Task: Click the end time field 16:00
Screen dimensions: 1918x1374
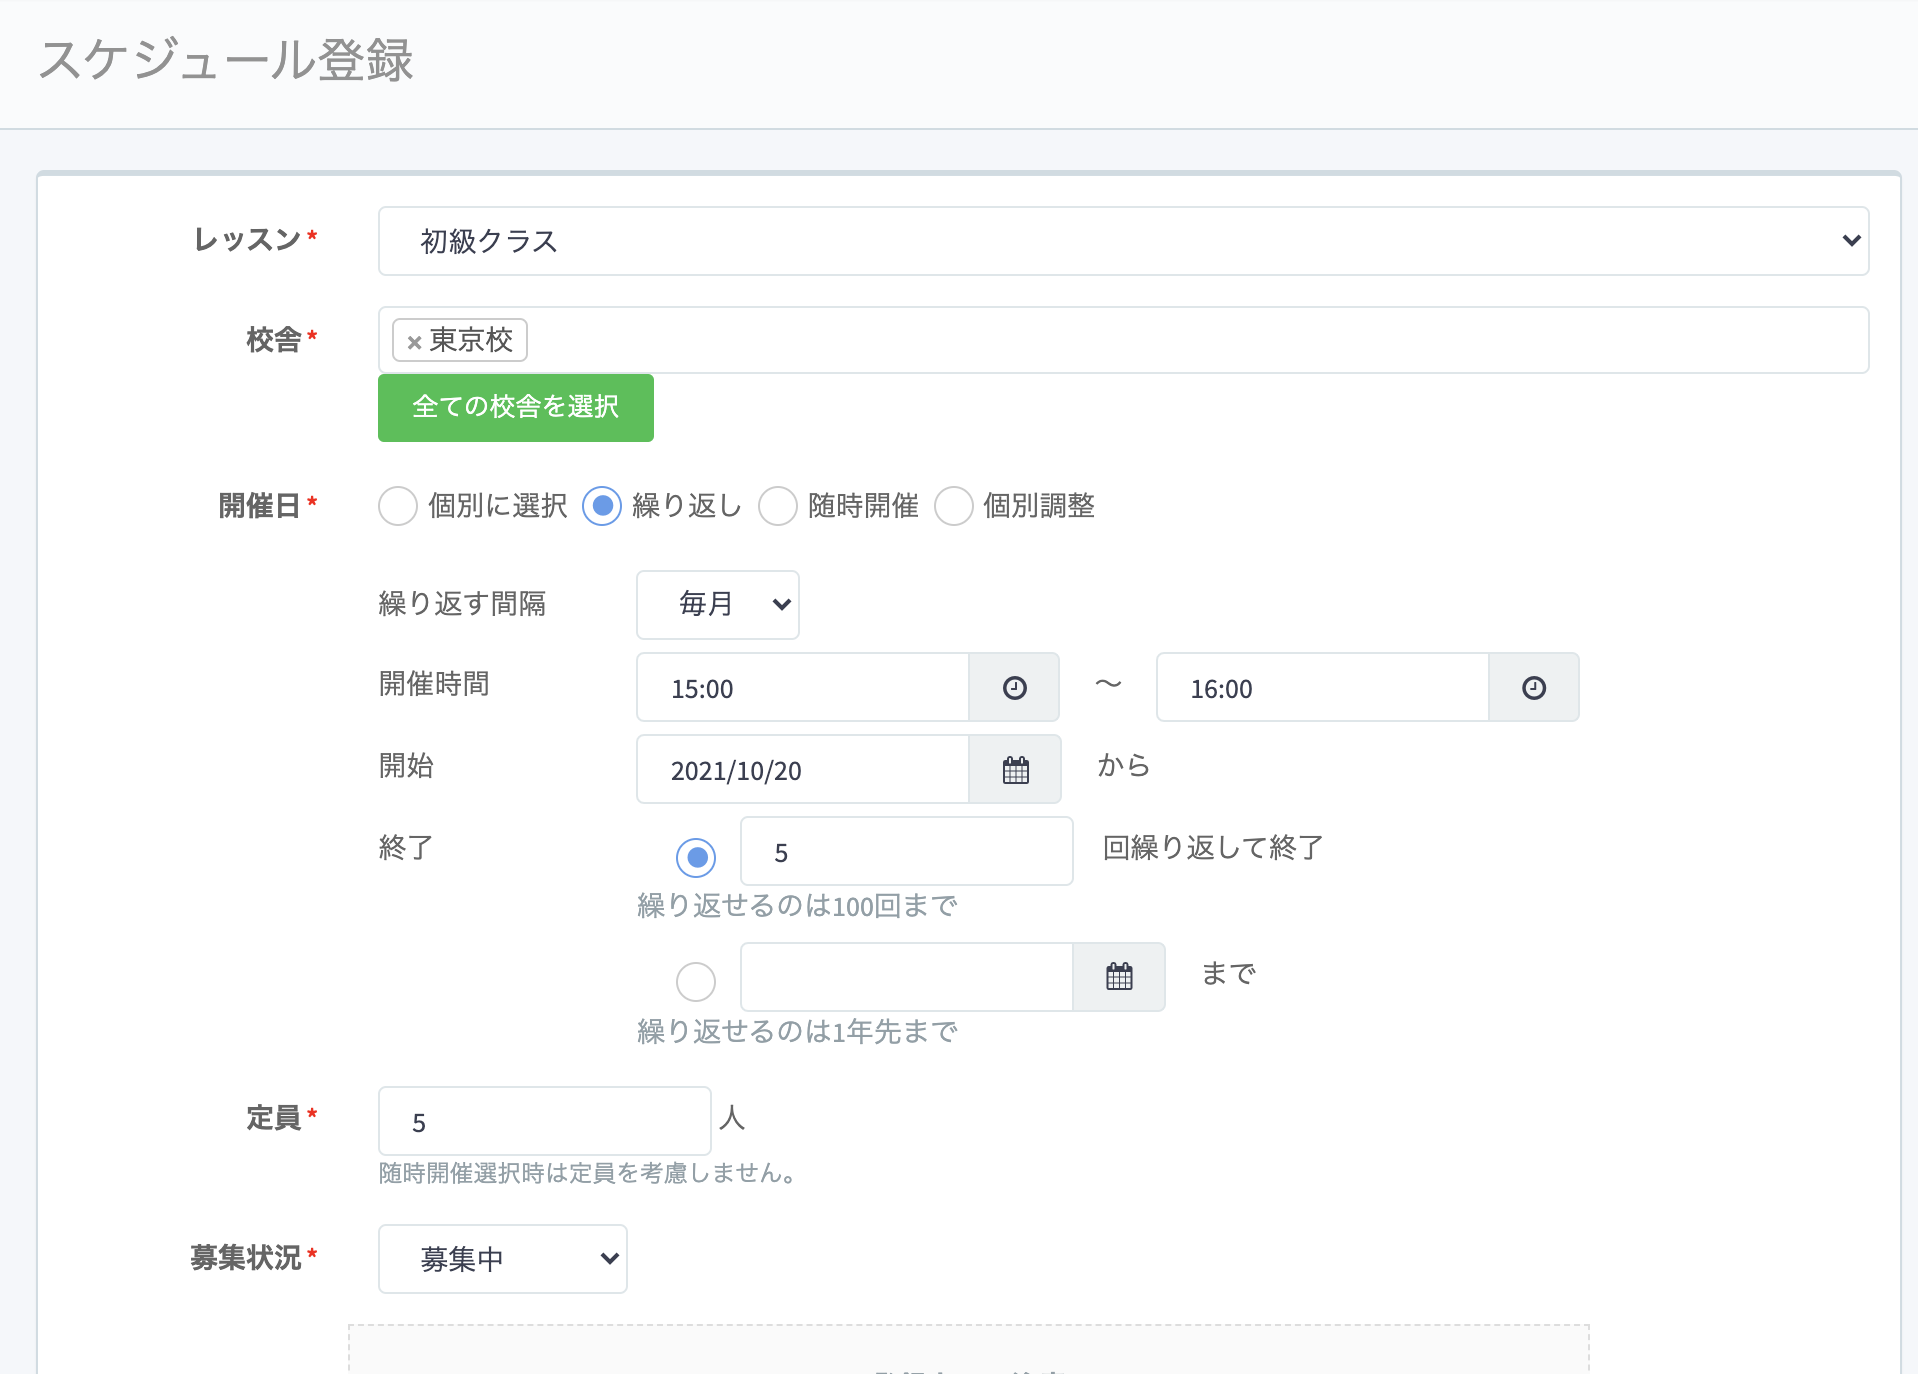Action: (x=1323, y=688)
